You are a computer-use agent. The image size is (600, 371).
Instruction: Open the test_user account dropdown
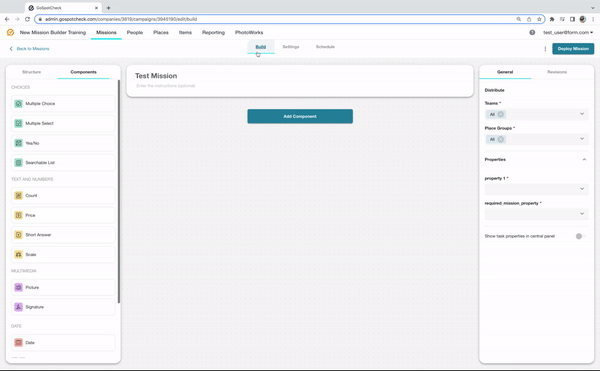568,33
